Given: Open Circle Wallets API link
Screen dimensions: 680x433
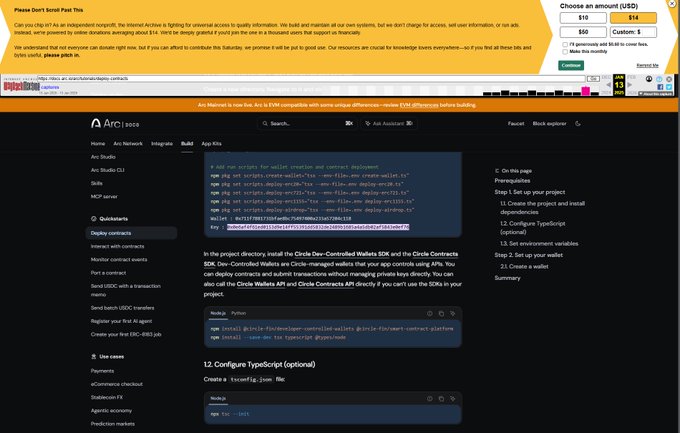Looking at the screenshot, I should [261, 284].
